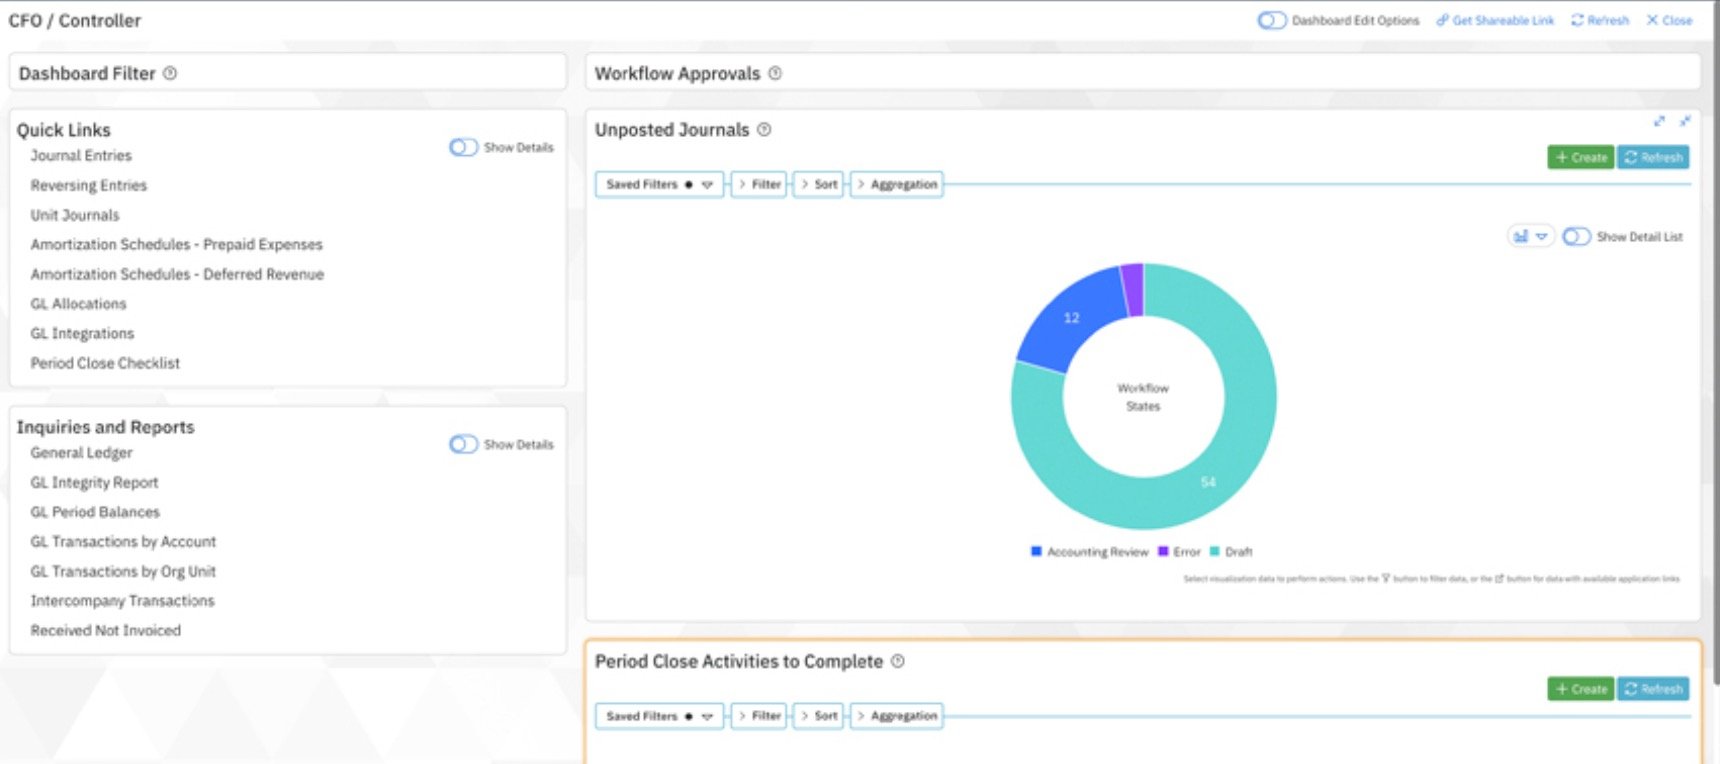Click the Dashboard Filter help icon
The height and width of the screenshot is (764, 1720).
pos(170,73)
